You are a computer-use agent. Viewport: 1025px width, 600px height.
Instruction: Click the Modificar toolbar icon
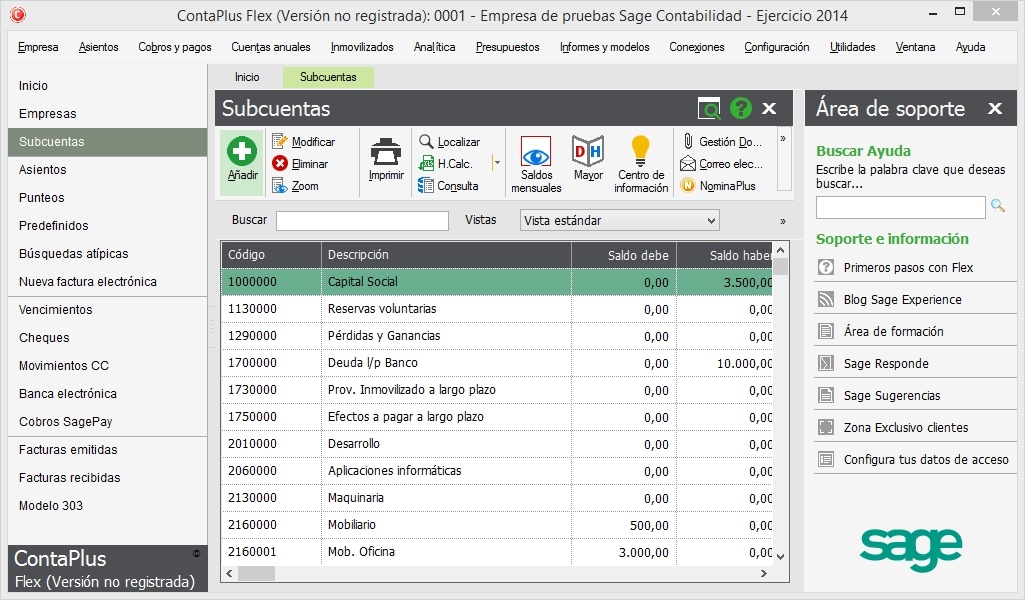(281, 142)
